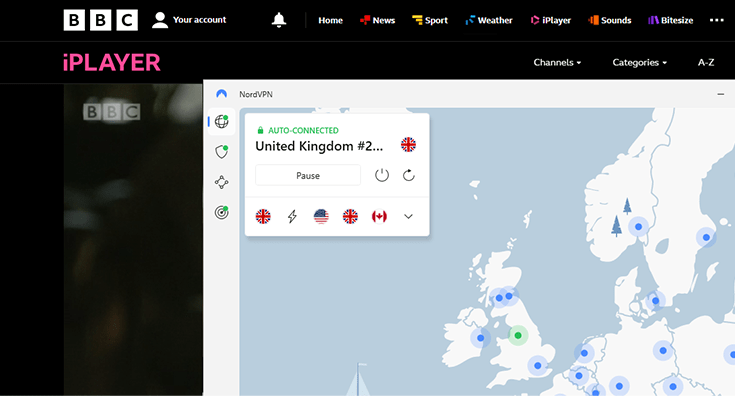Open BBC Bitesize section
This screenshot has width=735, height=396.
coord(670,20)
